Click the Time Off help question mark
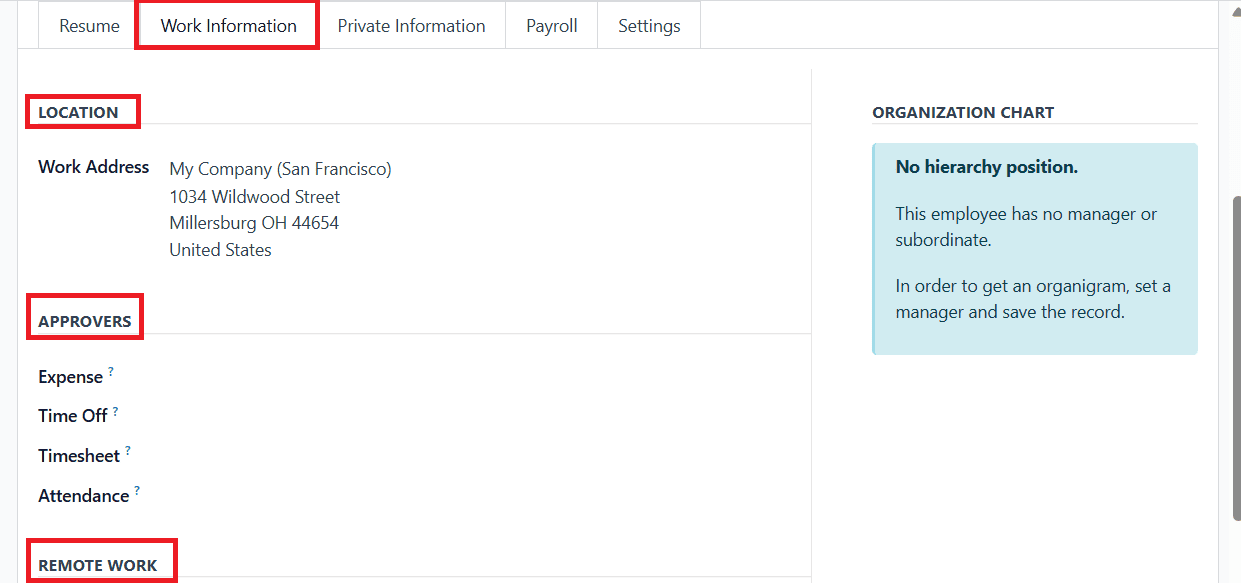This screenshot has height=583, width=1241. pyautogui.click(x=115, y=411)
